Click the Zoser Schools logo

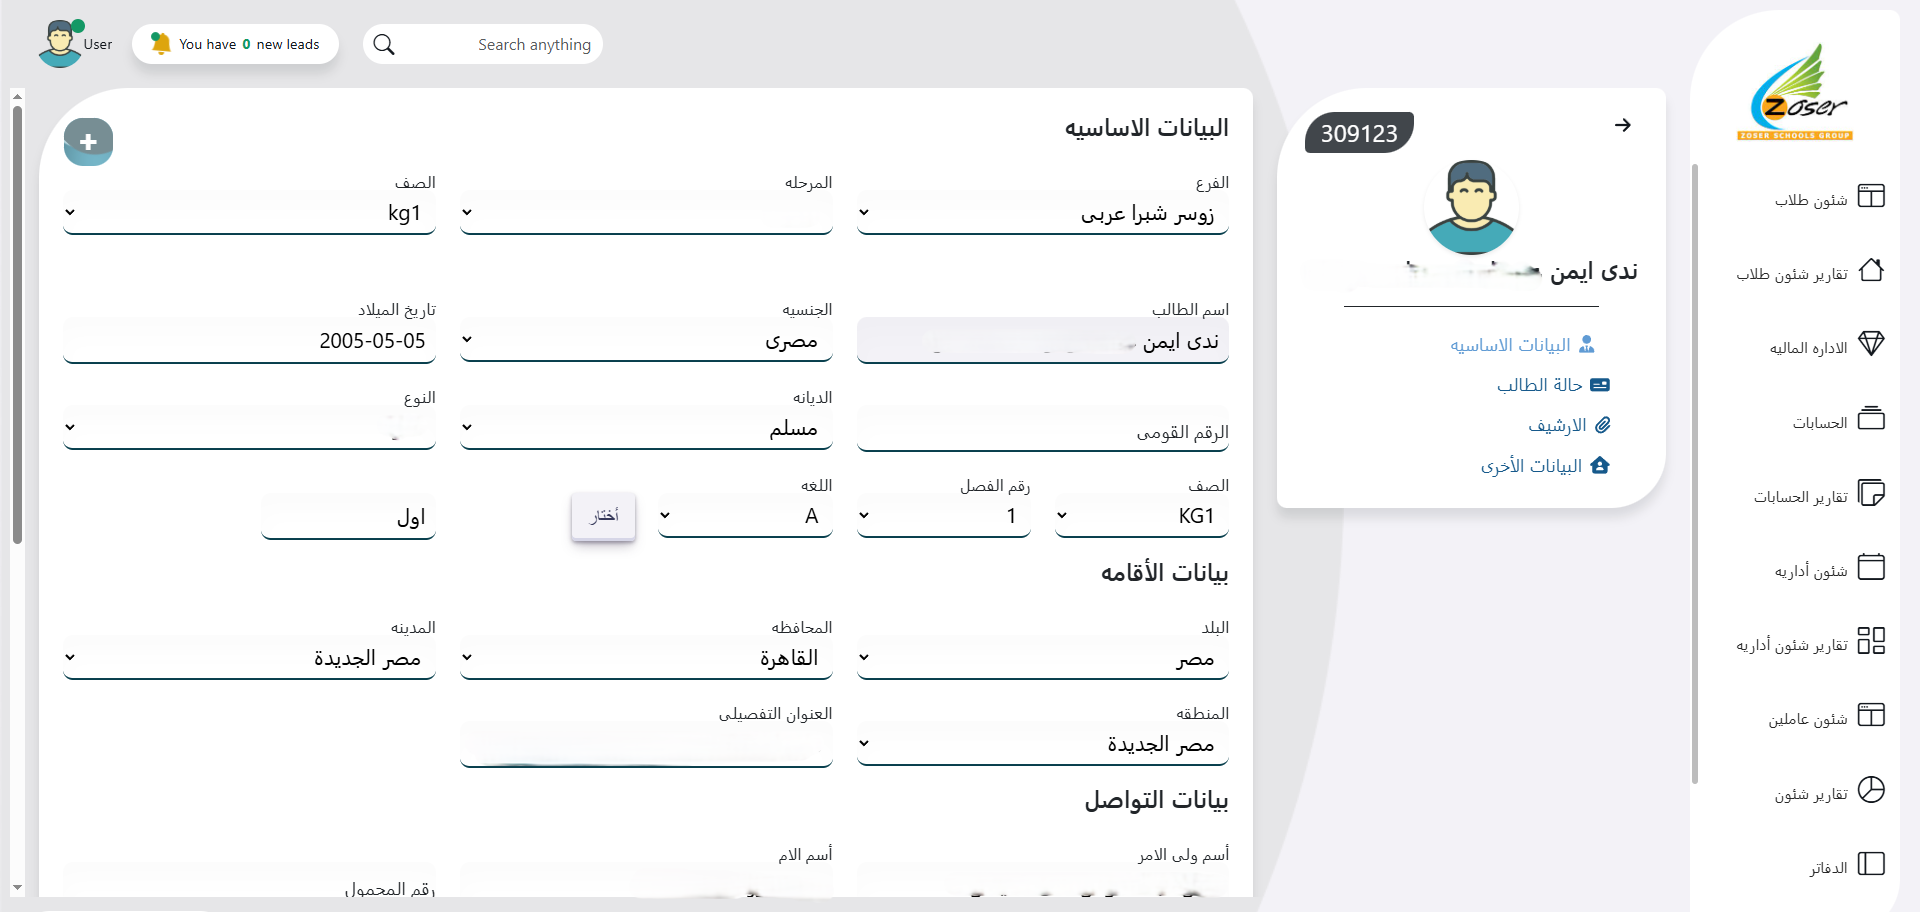tap(1797, 93)
